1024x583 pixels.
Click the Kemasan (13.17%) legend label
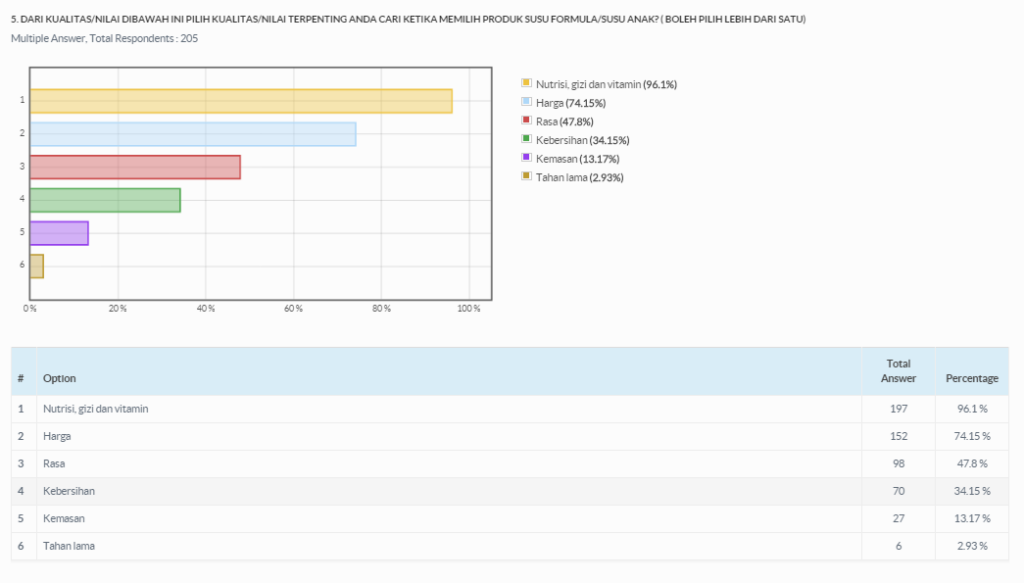(x=577, y=159)
